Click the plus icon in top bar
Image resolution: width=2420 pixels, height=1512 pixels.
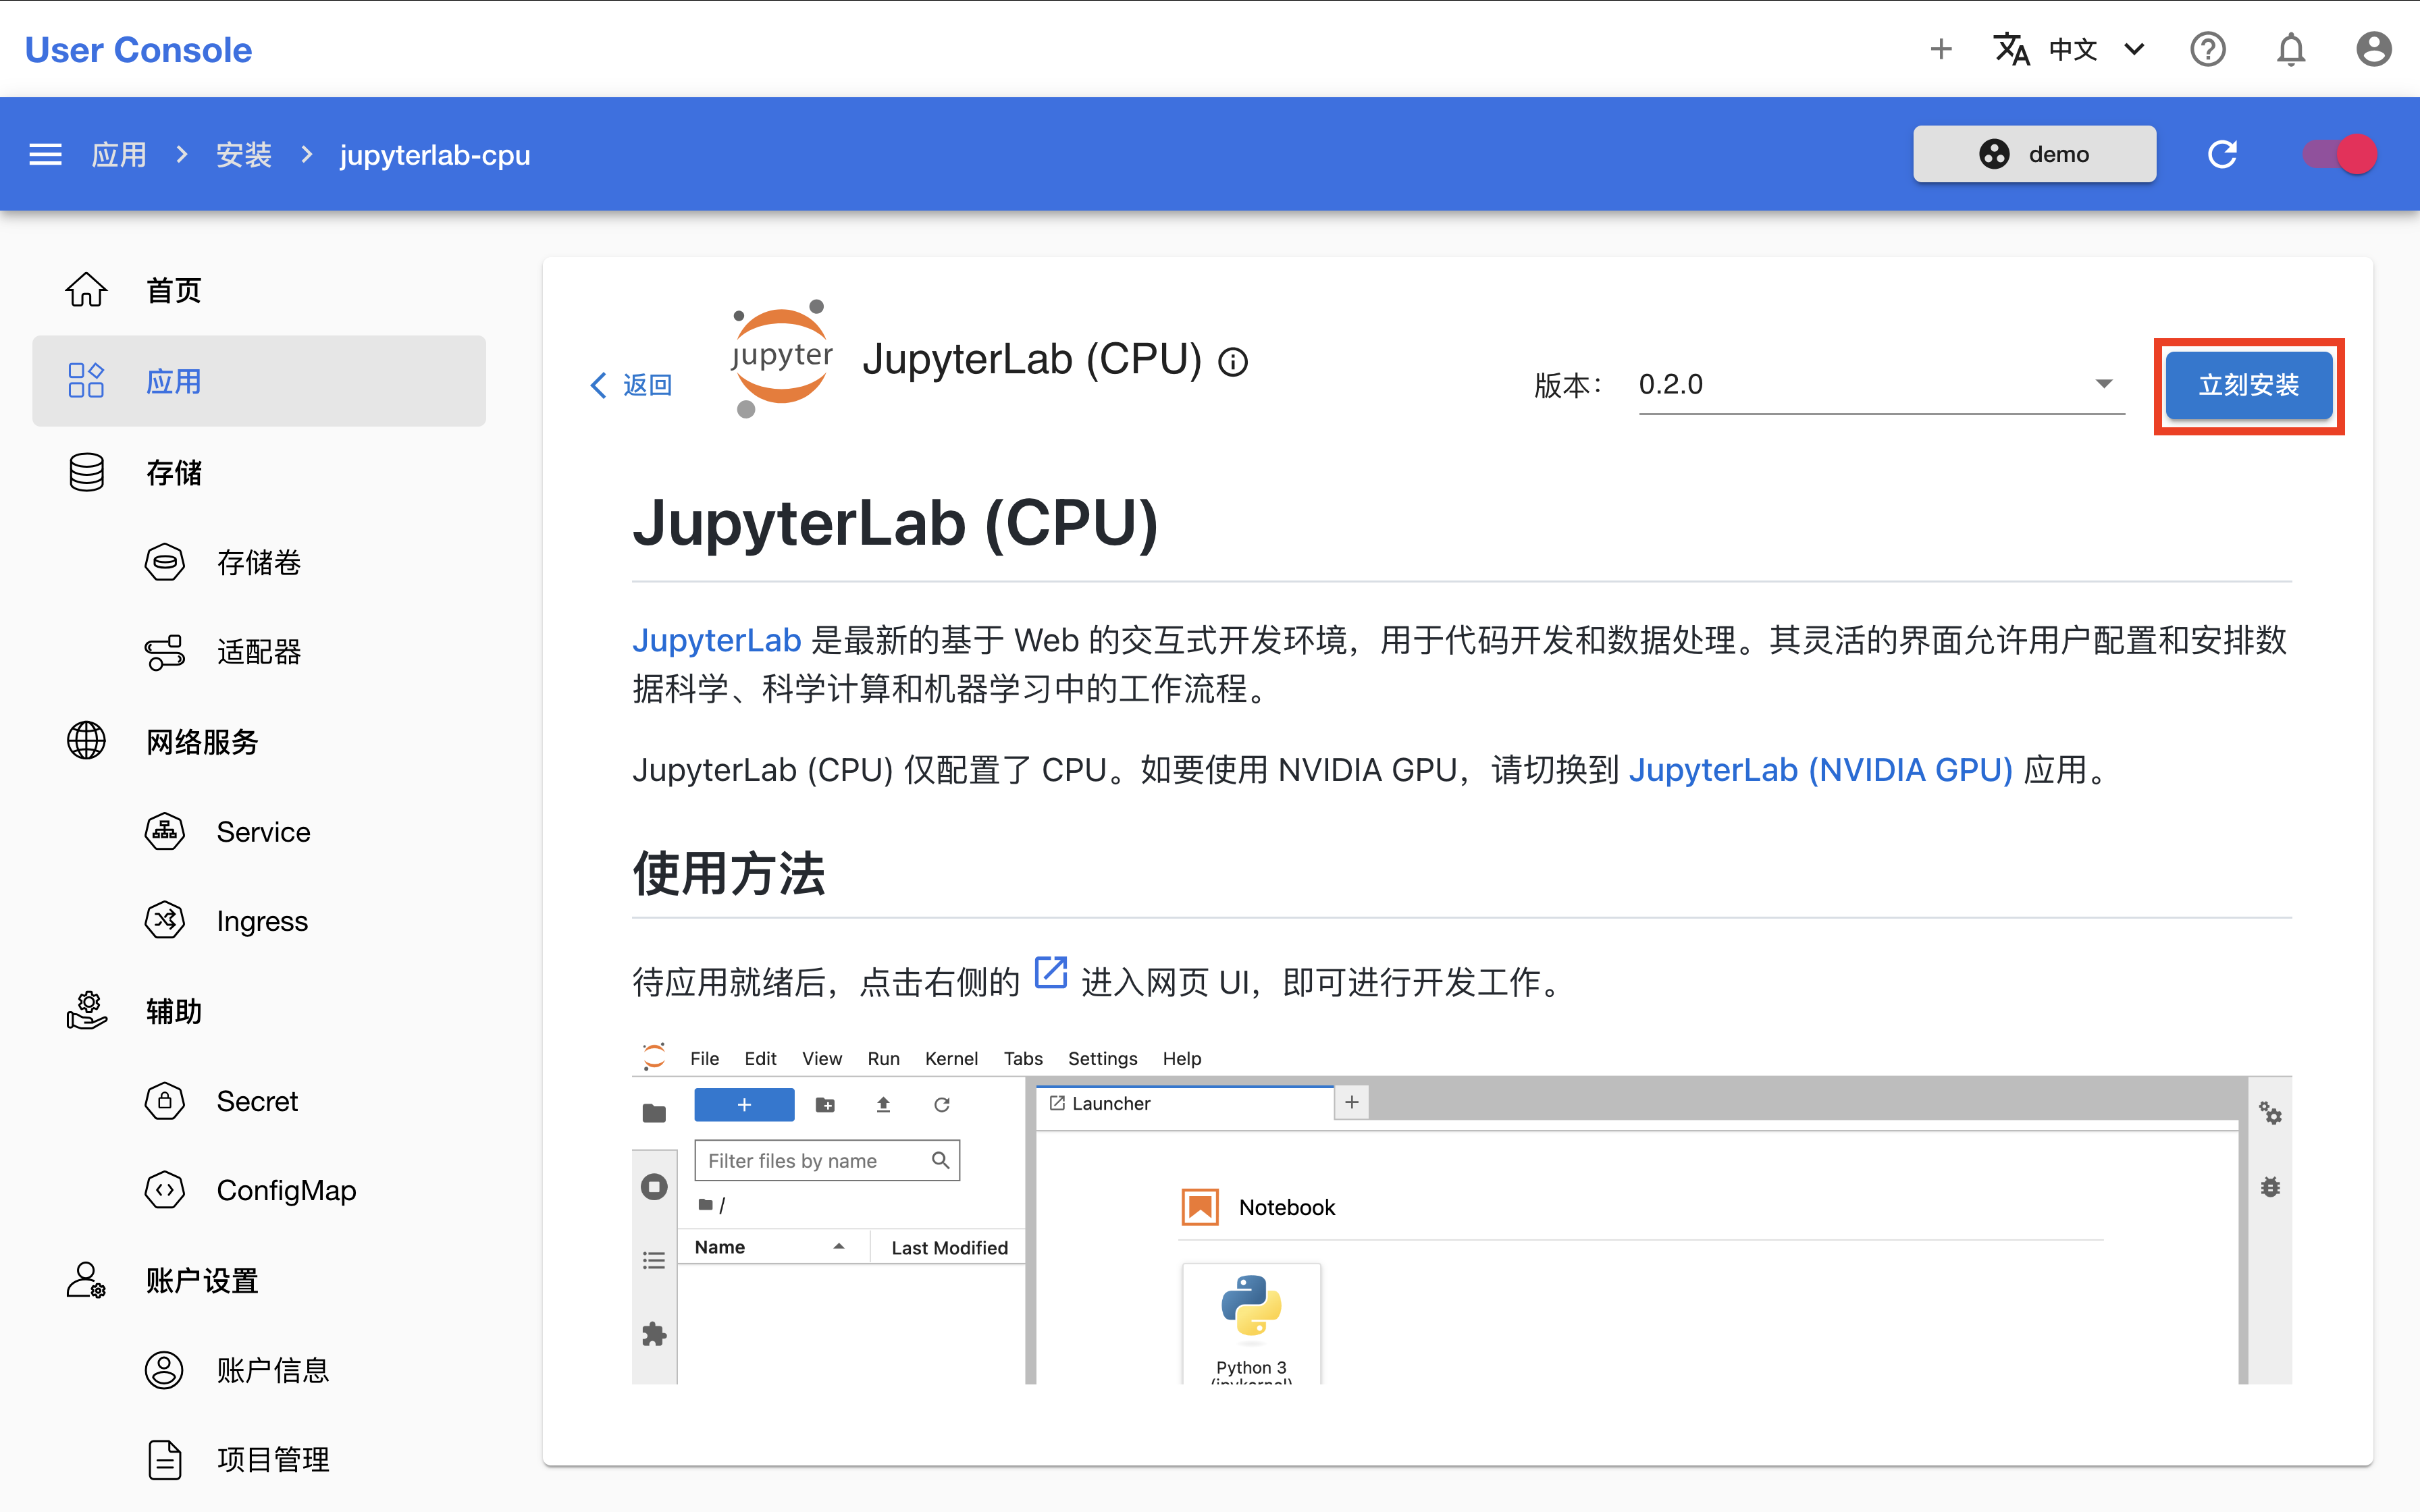1940,49
